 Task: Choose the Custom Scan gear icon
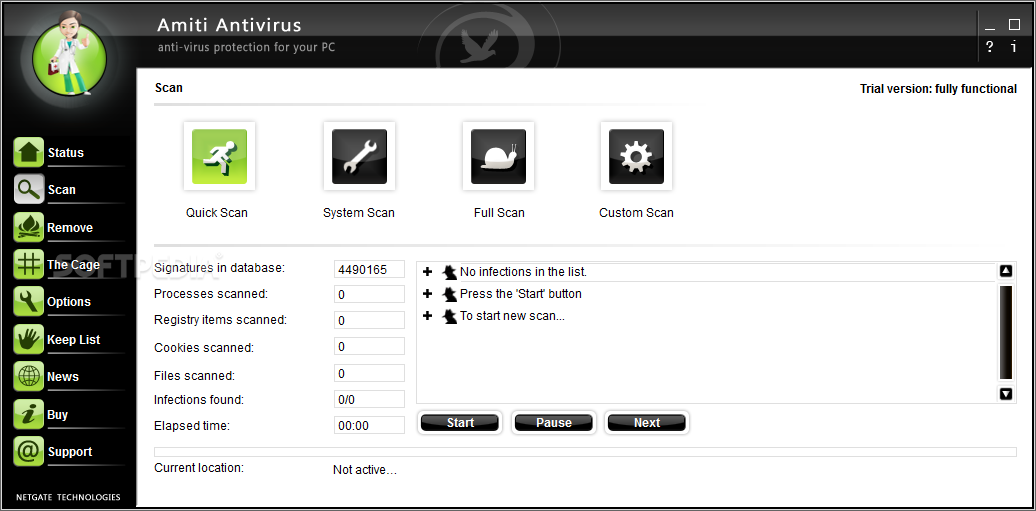pos(636,156)
